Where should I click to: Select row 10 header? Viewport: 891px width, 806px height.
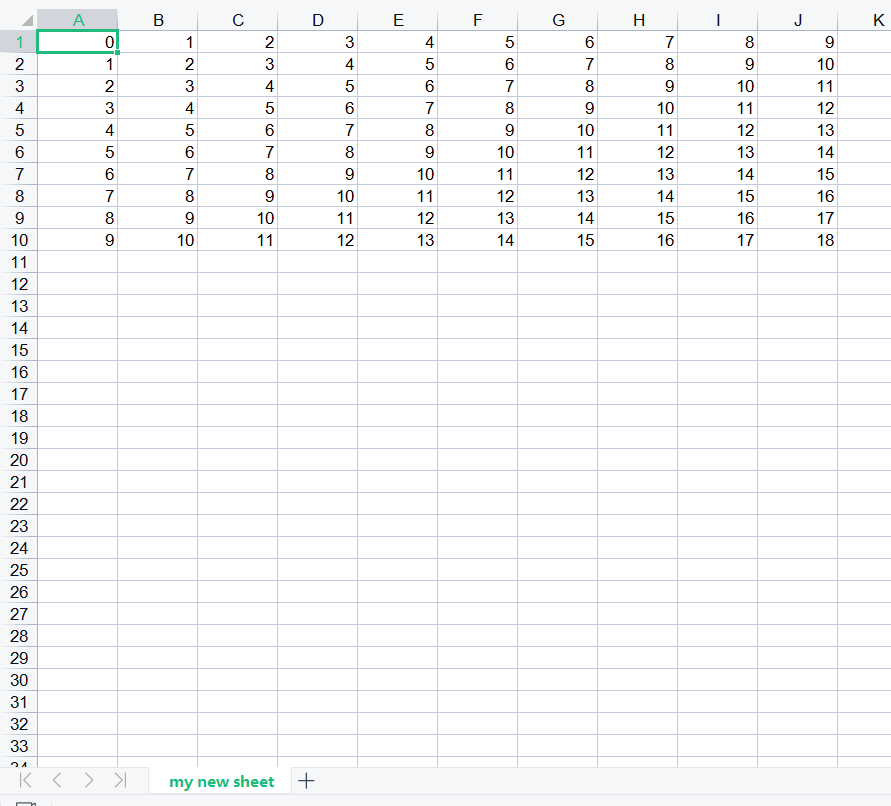click(19, 240)
